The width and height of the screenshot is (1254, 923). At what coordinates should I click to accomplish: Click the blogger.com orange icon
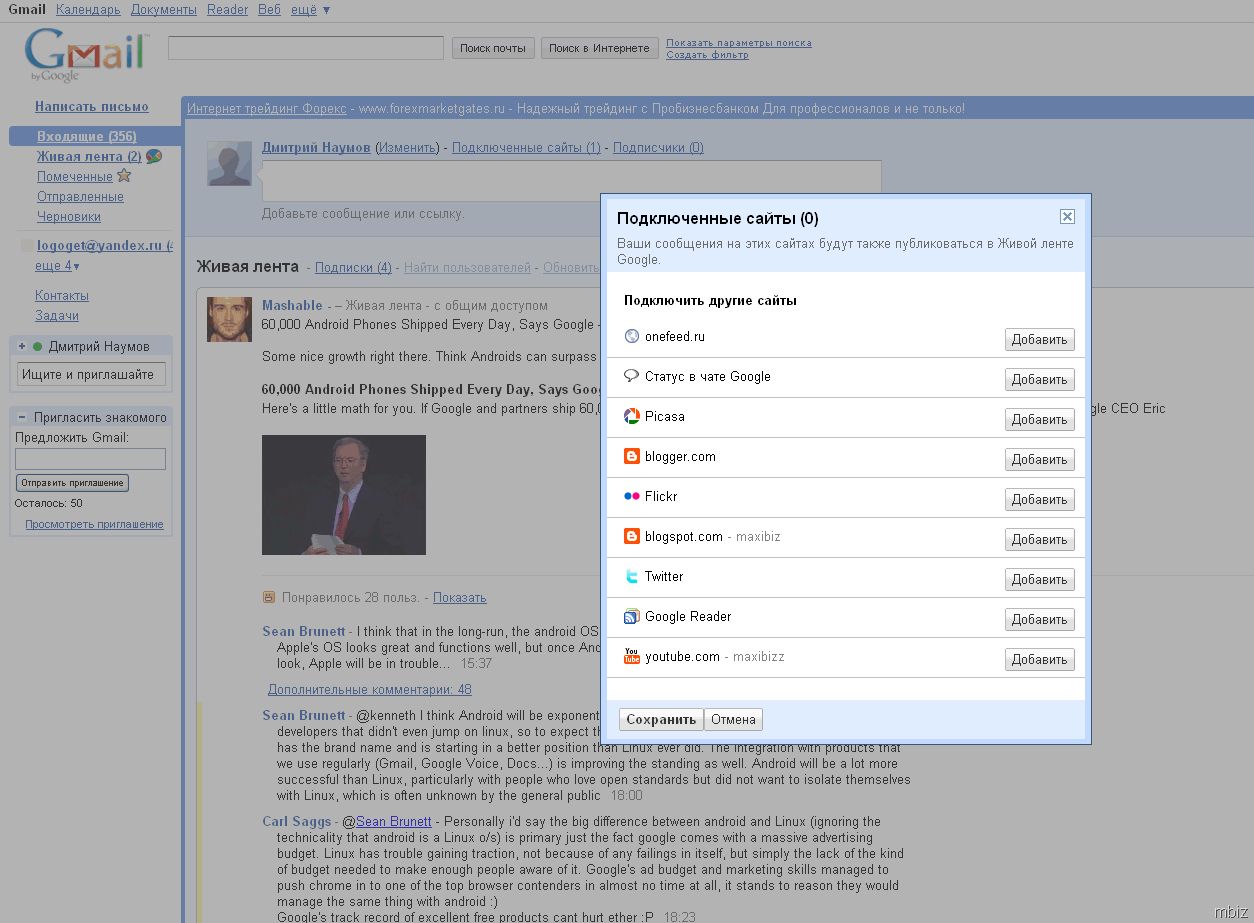point(631,457)
